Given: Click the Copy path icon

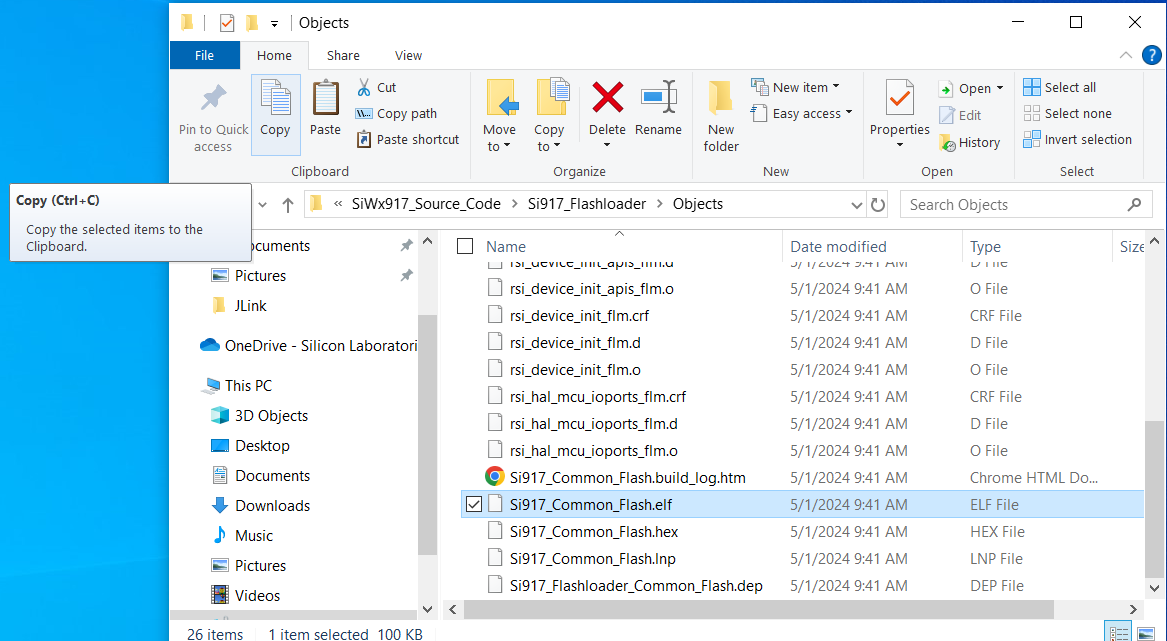Looking at the screenshot, I should [x=364, y=114].
